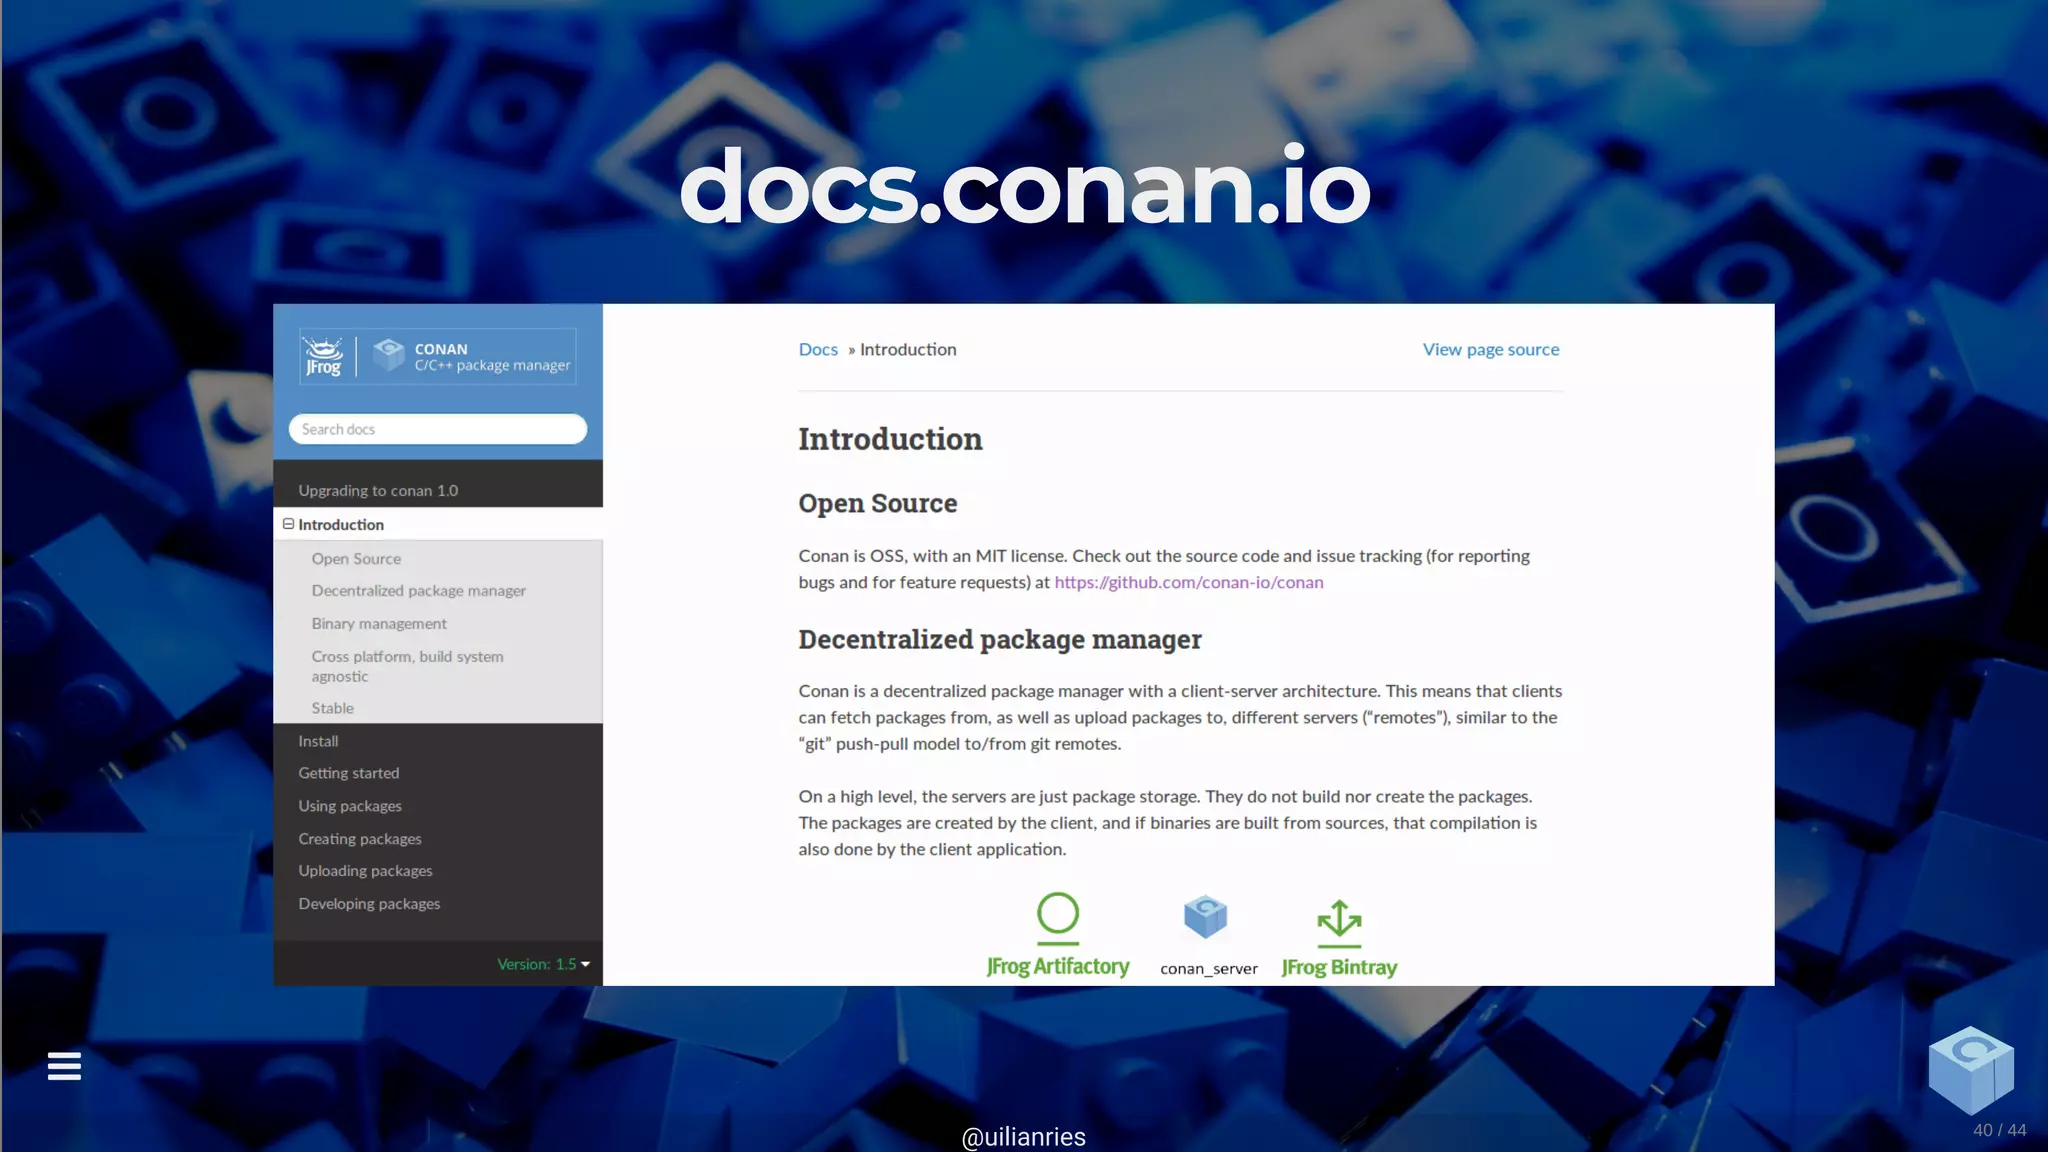Image resolution: width=2048 pixels, height=1152 pixels.
Task: Open the Version 1.5 dropdown
Action: [543, 964]
